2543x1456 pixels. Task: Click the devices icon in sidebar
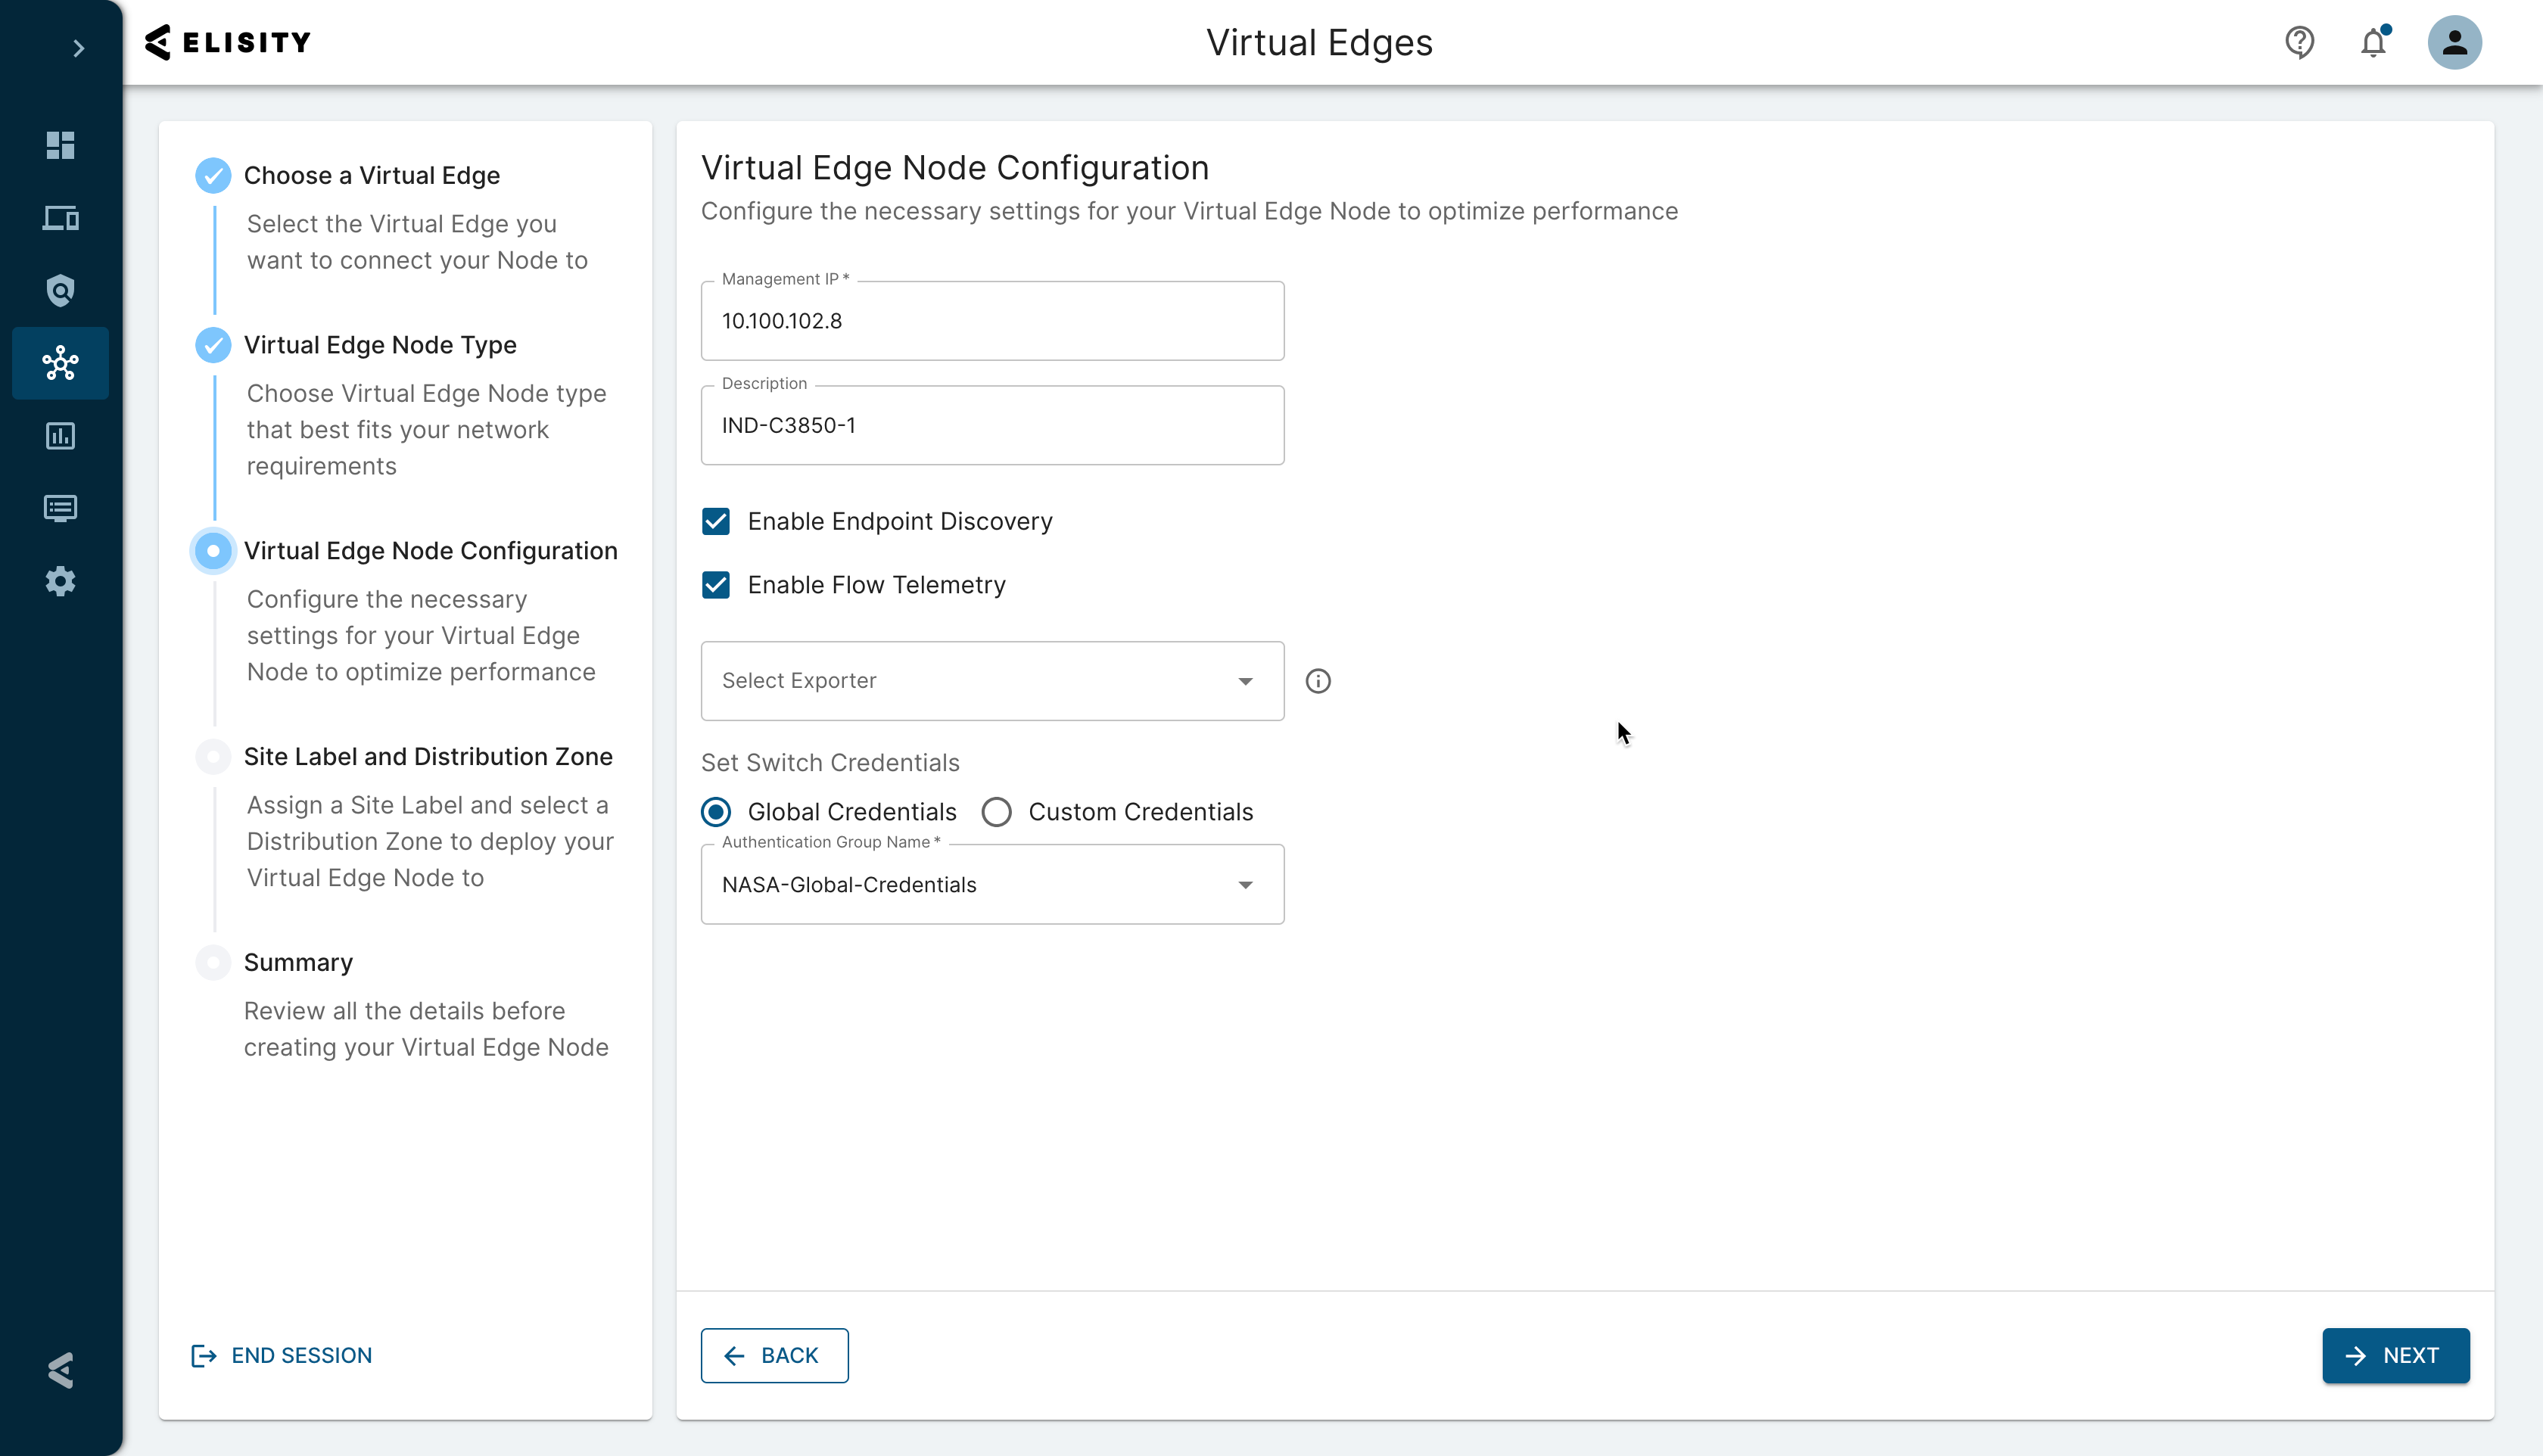tap(60, 218)
